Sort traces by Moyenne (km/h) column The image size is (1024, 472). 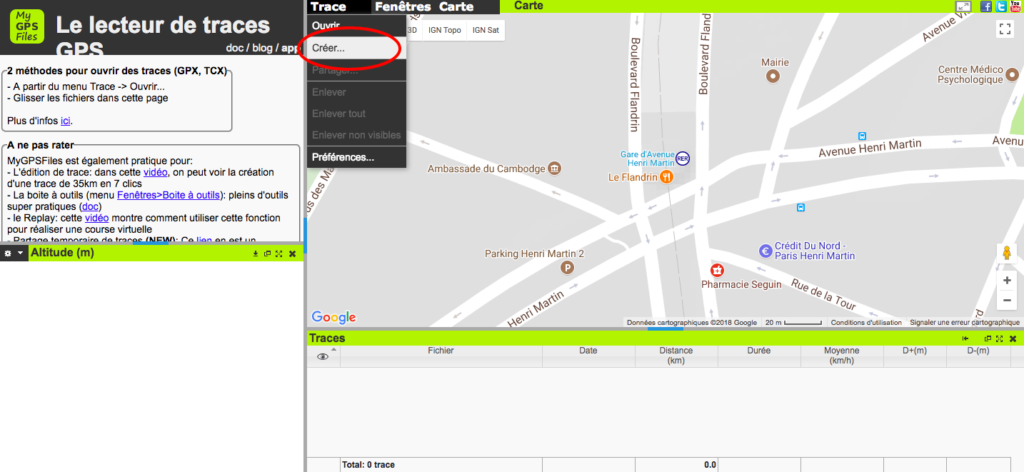[x=841, y=355]
